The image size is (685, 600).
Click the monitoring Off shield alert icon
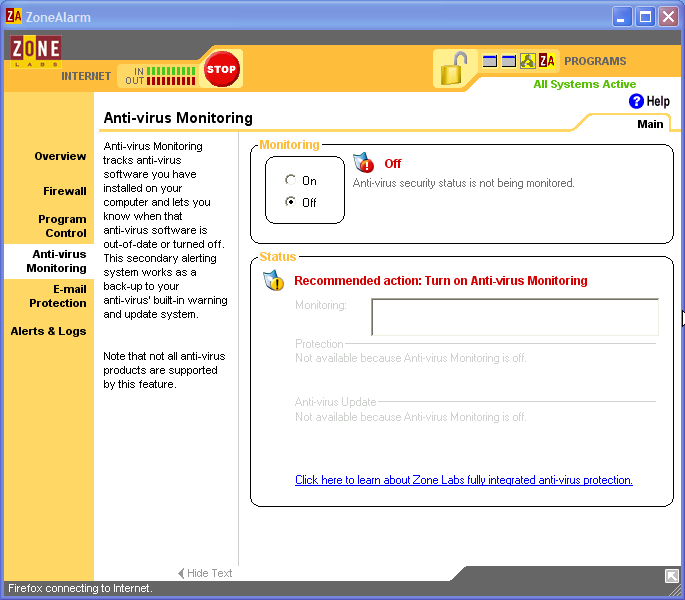pyautogui.click(x=363, y=163)
